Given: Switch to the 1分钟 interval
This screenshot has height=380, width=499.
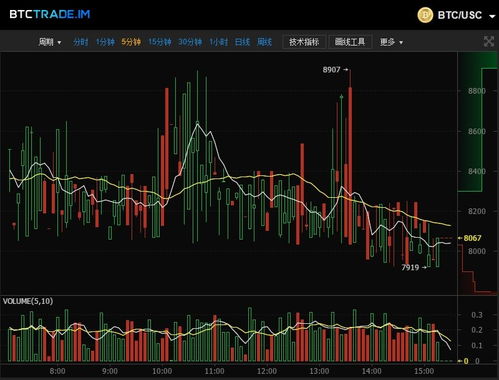Looking at the screenshot, I should [105, 42].
